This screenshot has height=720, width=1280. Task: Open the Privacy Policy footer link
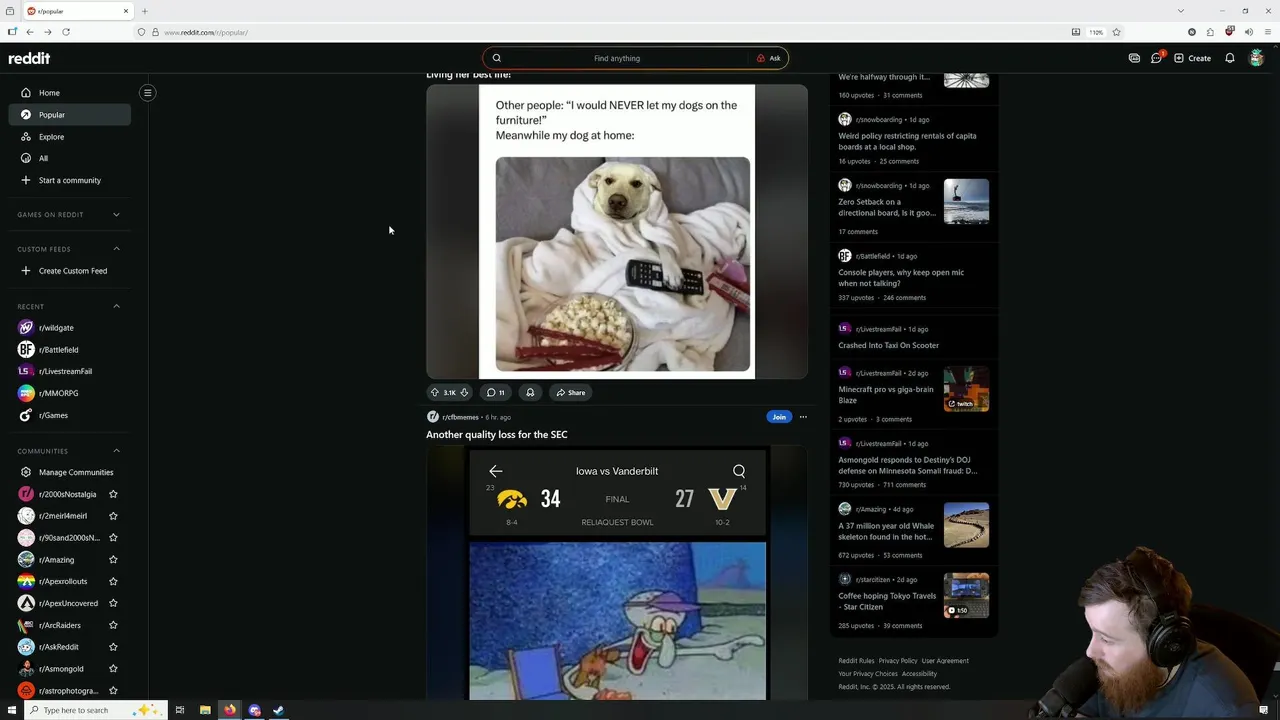(898, 661)
